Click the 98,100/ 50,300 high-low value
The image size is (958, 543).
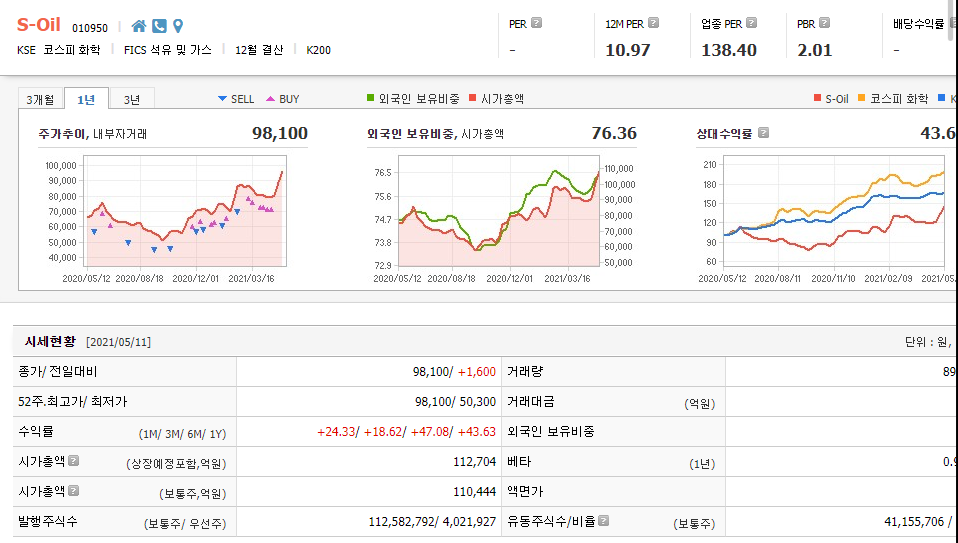pos(455,402)
